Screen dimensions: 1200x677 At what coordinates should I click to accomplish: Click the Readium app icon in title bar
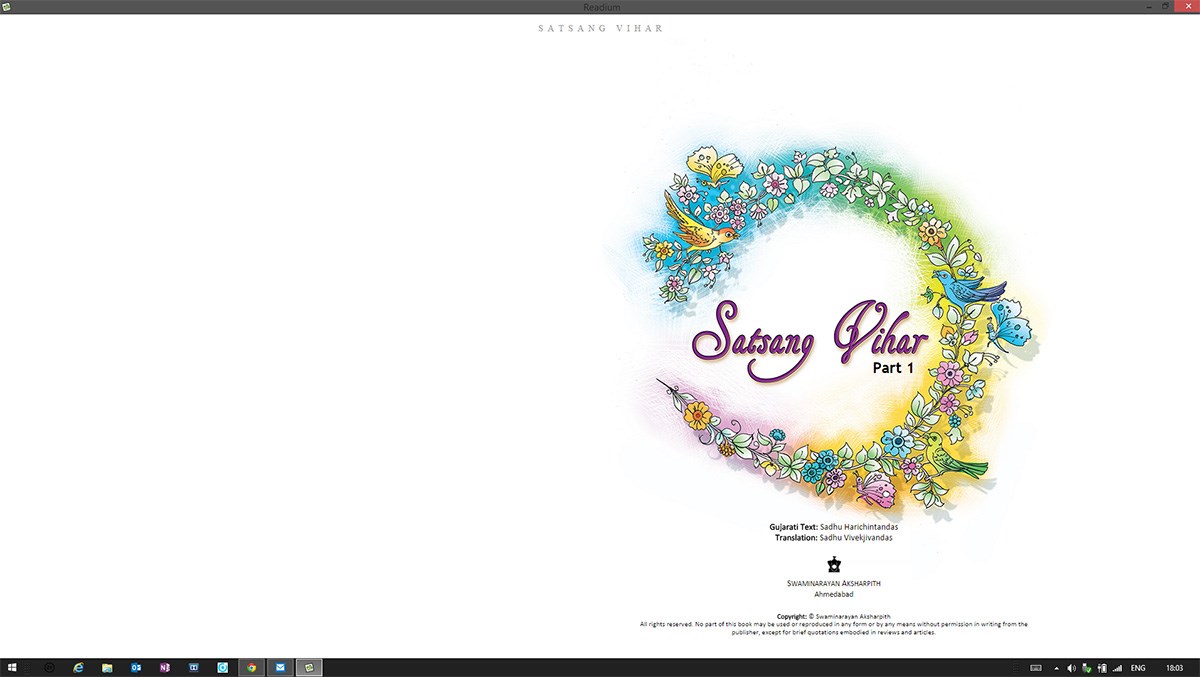[x=6, y=6]
